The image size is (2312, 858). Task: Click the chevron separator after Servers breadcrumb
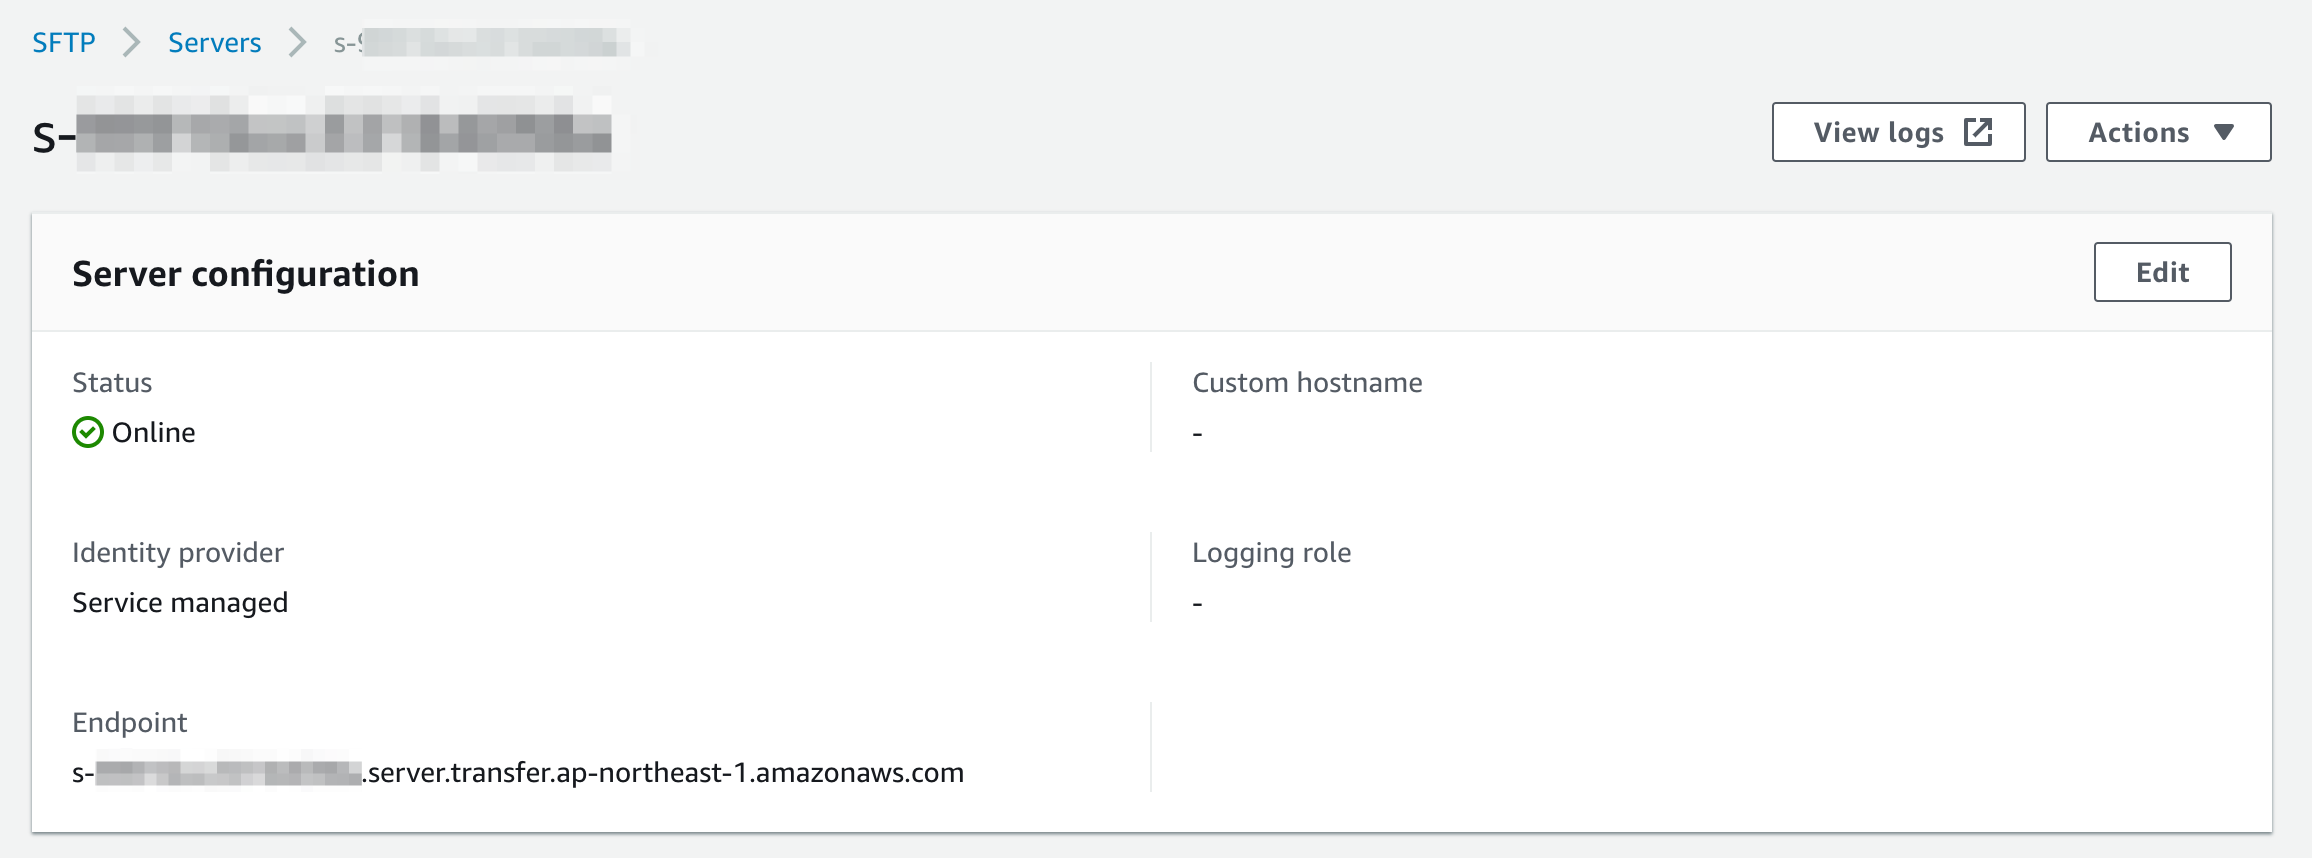point(297,42)
